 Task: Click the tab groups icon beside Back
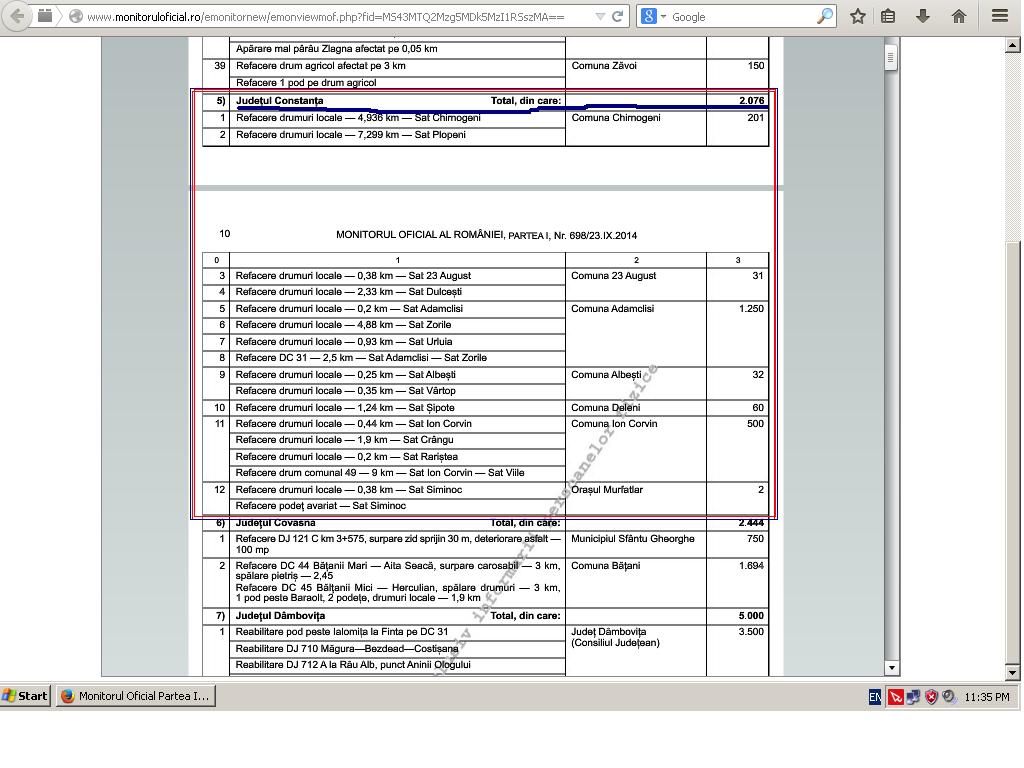click(46, 16)
